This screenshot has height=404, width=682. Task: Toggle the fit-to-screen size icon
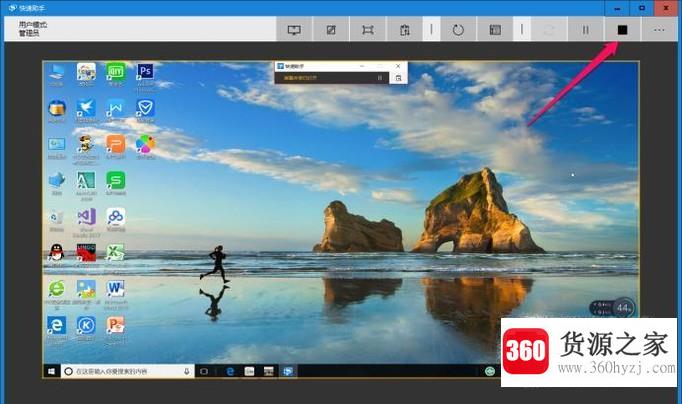point(368,30)
